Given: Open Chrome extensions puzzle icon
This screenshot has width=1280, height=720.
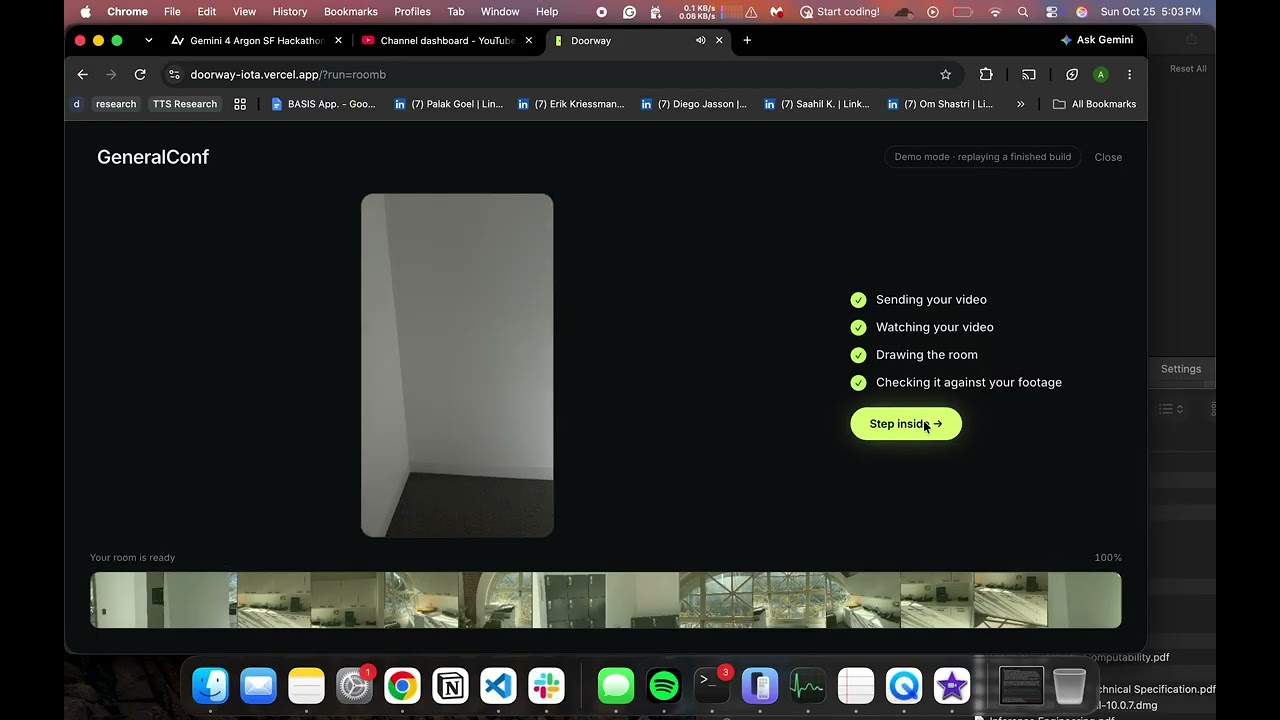Looking at the screenshot, I should pos(986,74).
